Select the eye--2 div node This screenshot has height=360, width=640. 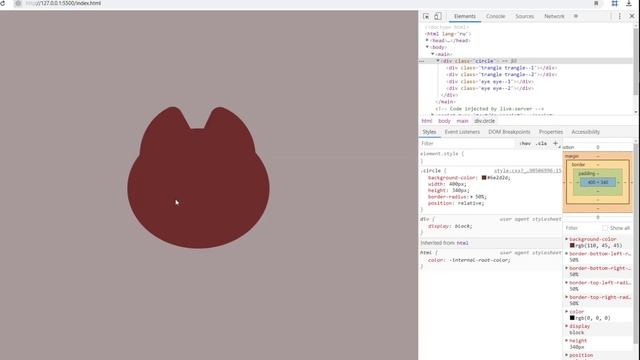click(x=490, y=88)
